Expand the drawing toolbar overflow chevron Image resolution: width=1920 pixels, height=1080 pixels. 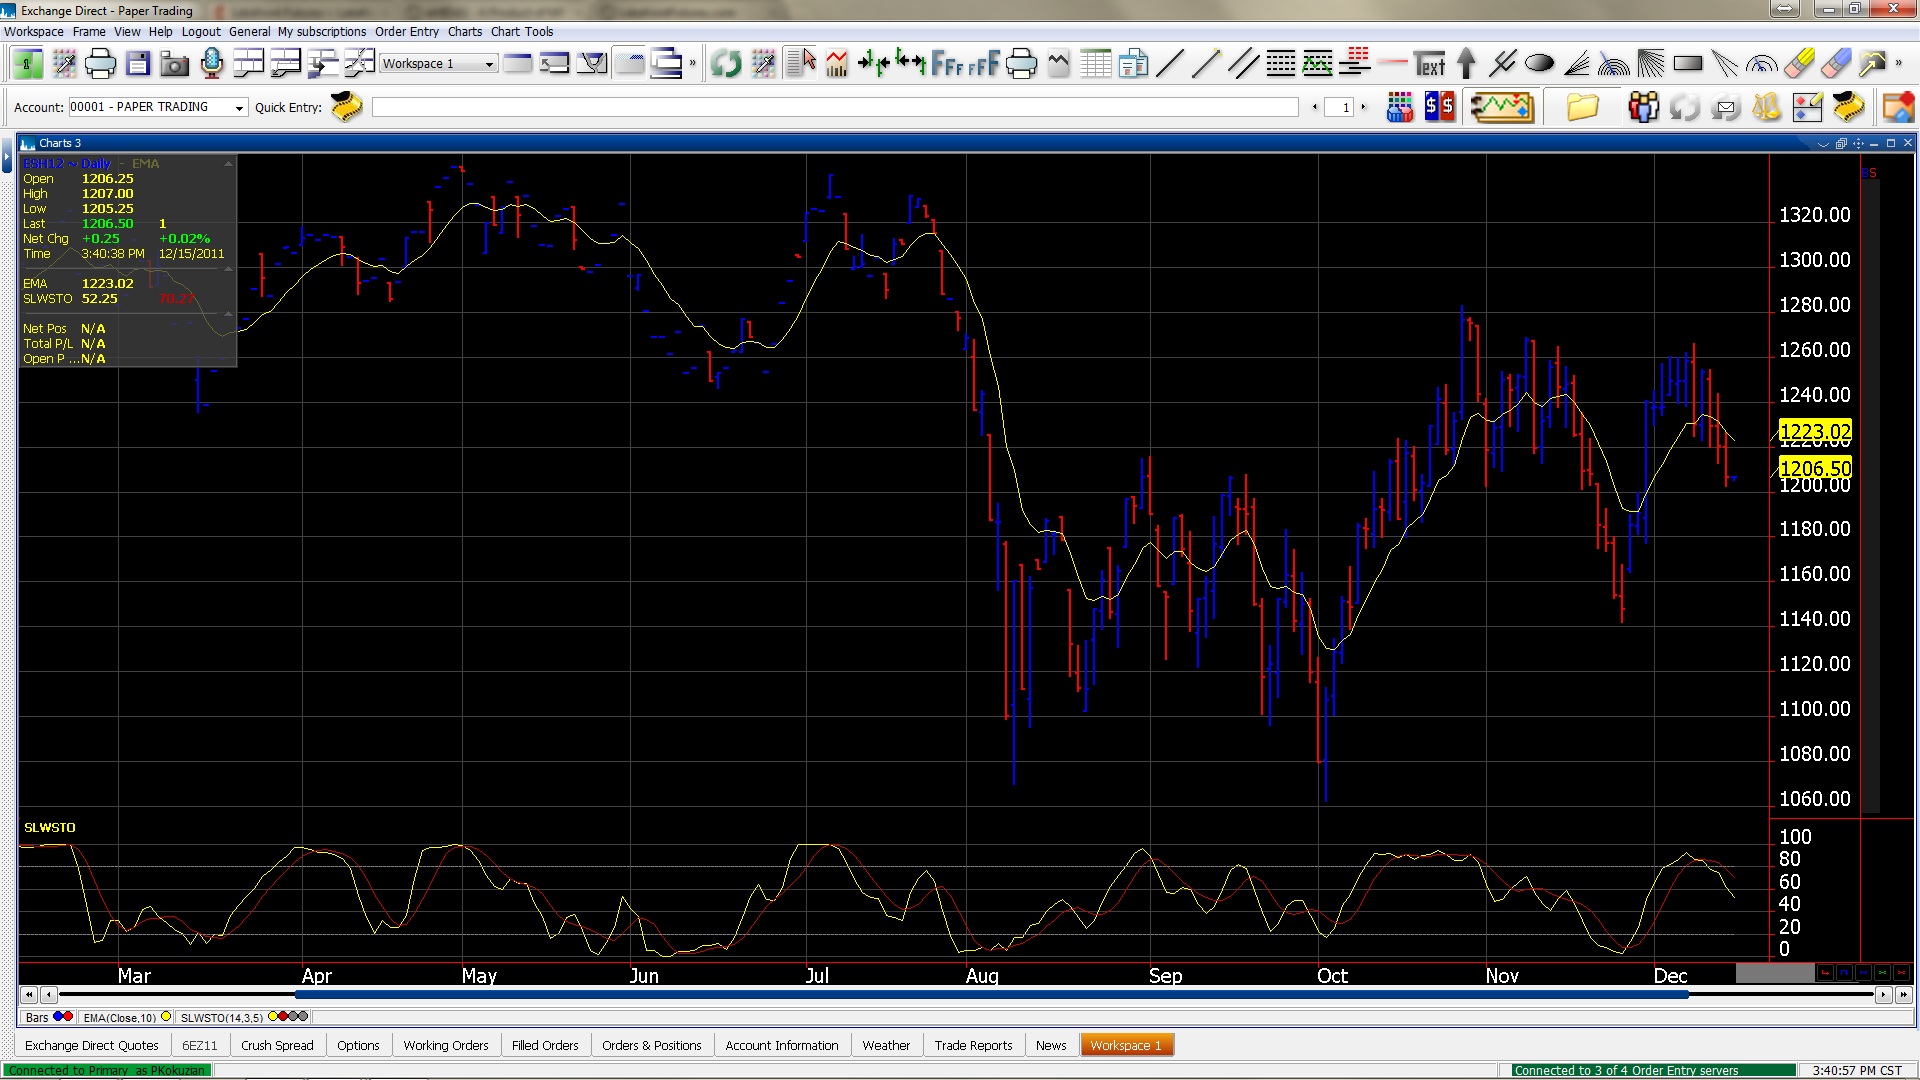(1899, 63)
